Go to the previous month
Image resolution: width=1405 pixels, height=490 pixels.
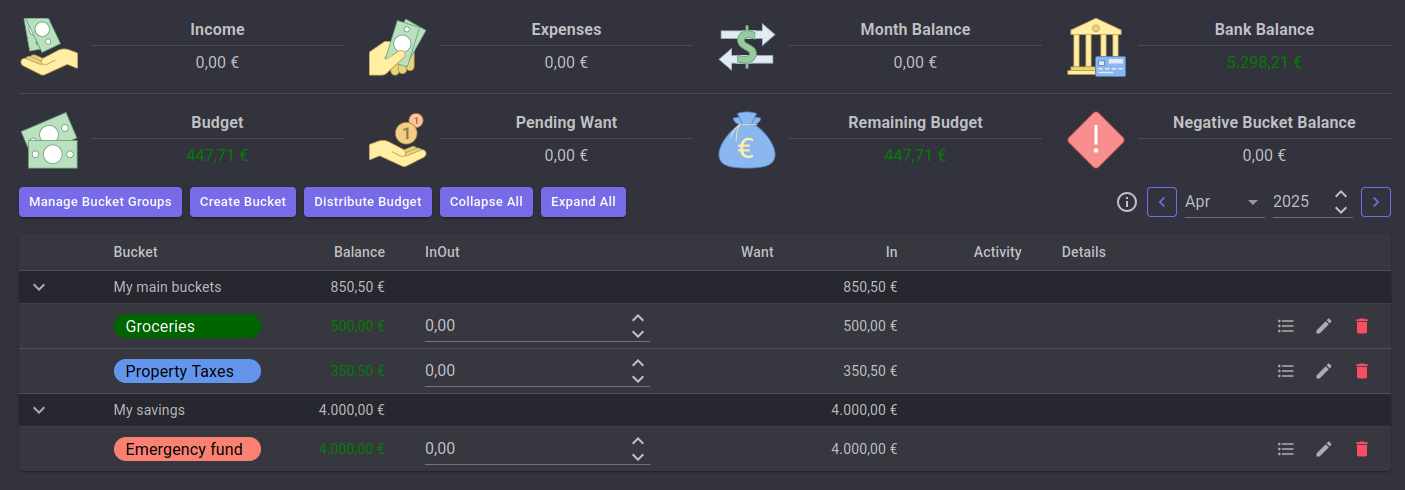[x=1161, y=202]
